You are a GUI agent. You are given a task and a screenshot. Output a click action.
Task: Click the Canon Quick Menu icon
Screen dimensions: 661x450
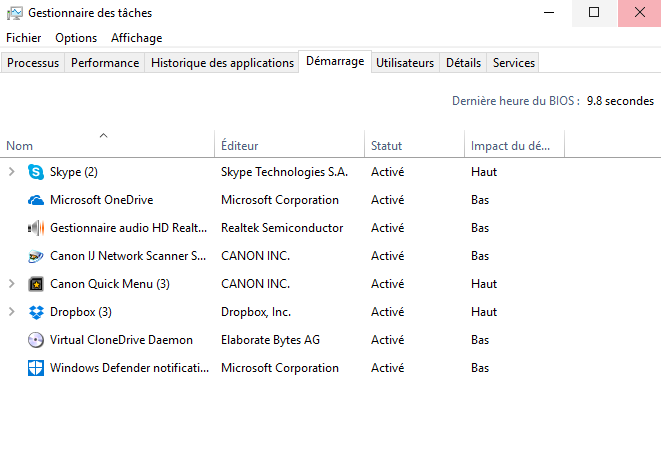[36, 284]
